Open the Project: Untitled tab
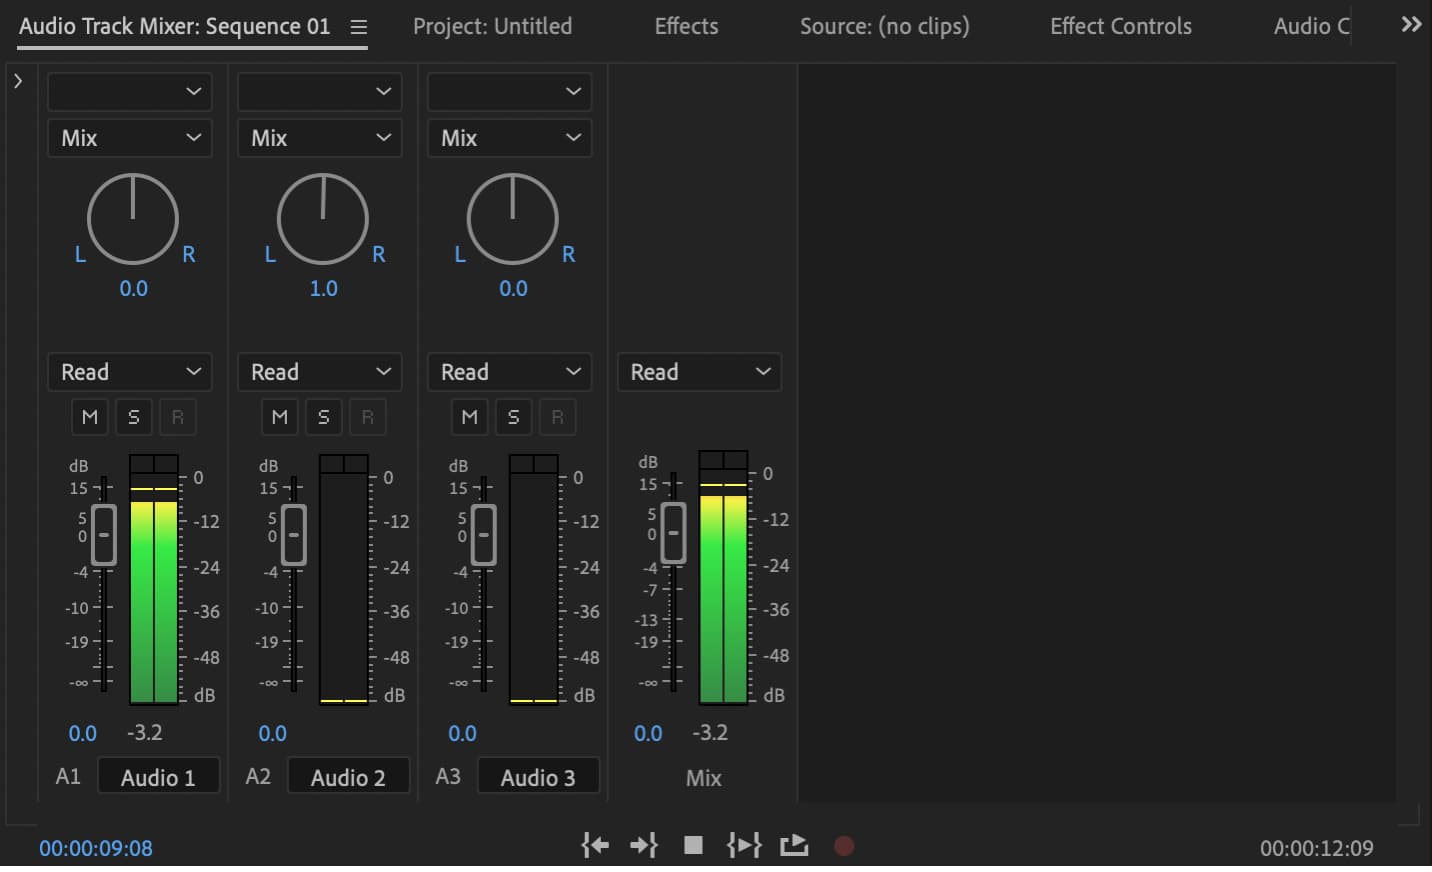This screenshot has height=872, width=1432. tap(492, 27)
